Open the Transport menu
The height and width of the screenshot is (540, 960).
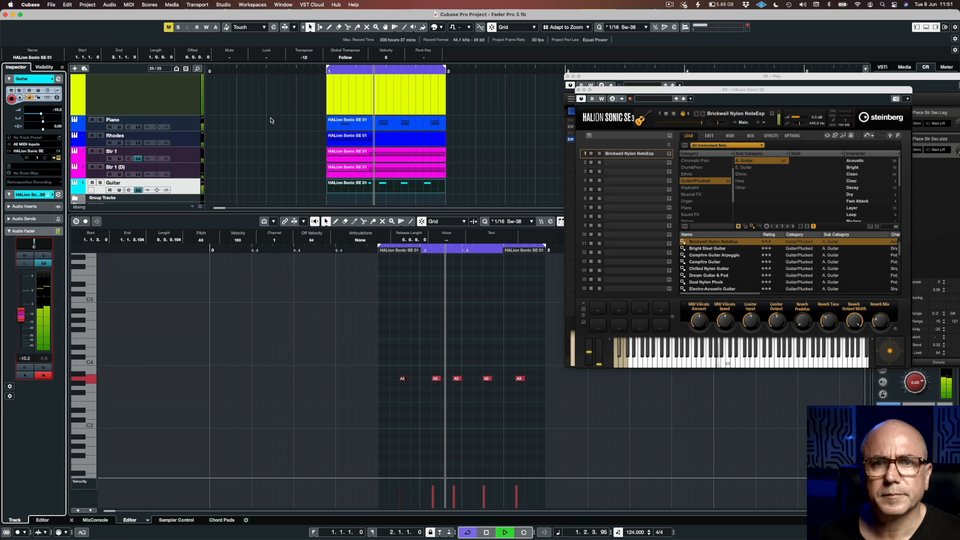tap(197, 4)
